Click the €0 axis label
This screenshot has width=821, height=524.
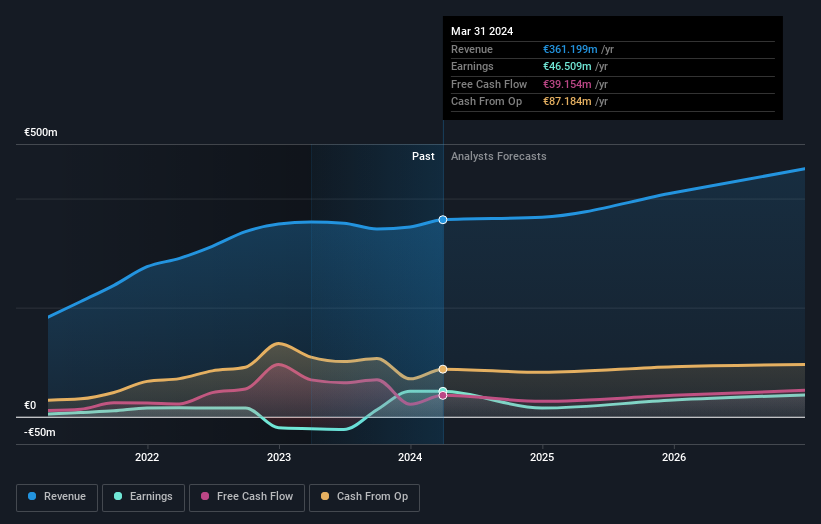30,406
